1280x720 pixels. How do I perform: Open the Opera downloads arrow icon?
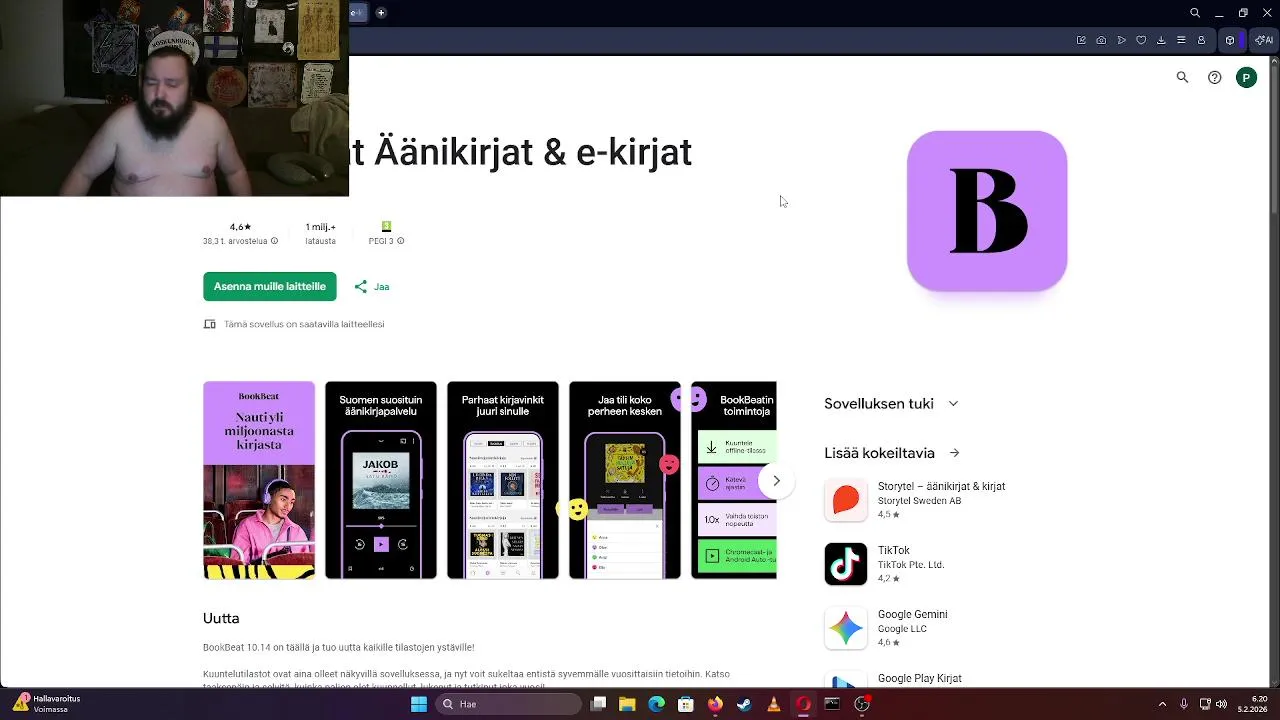1161,40
